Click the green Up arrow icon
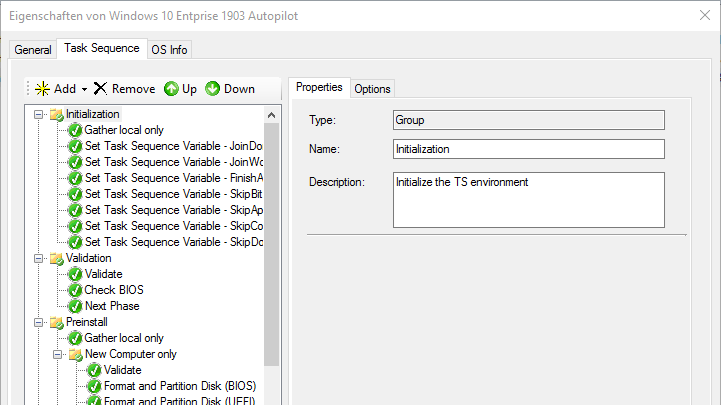721x405 pixels. pos(171,88)
